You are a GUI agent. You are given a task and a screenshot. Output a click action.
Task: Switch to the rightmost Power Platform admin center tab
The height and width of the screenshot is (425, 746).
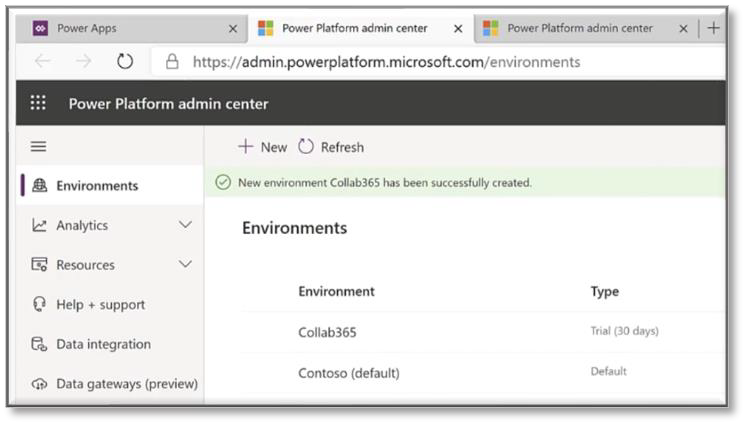pyautogui.click(x=586, y=29)
